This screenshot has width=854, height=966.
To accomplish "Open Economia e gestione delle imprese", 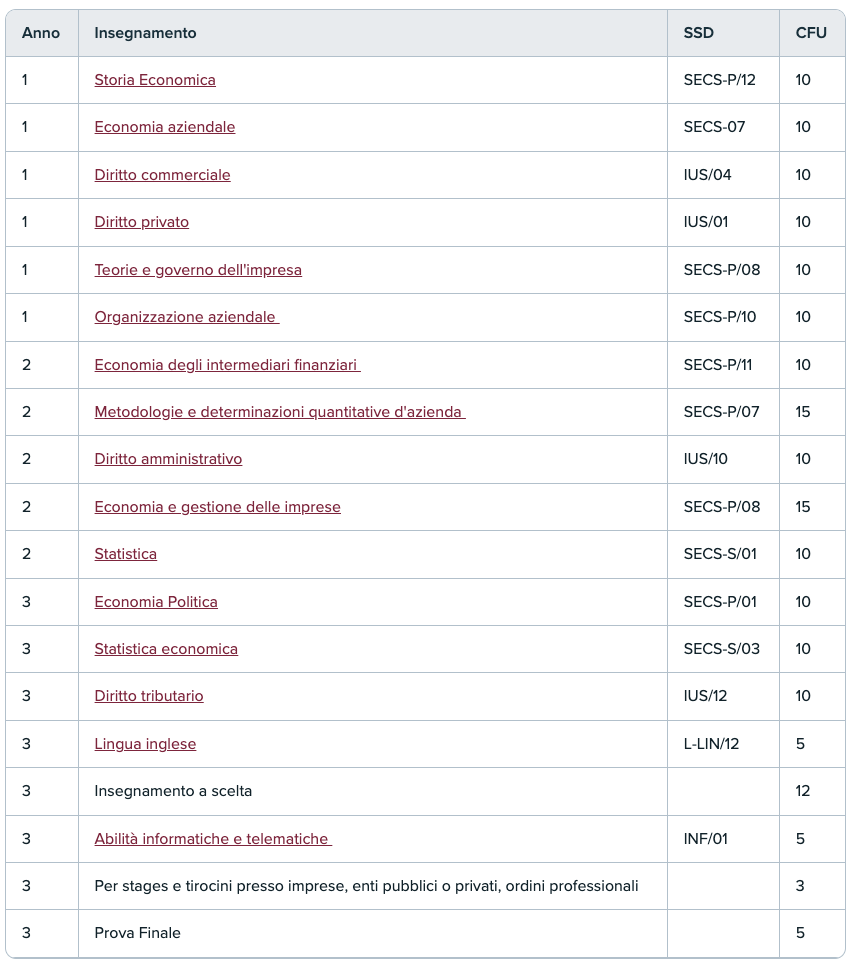I will [x=217, y=507].
